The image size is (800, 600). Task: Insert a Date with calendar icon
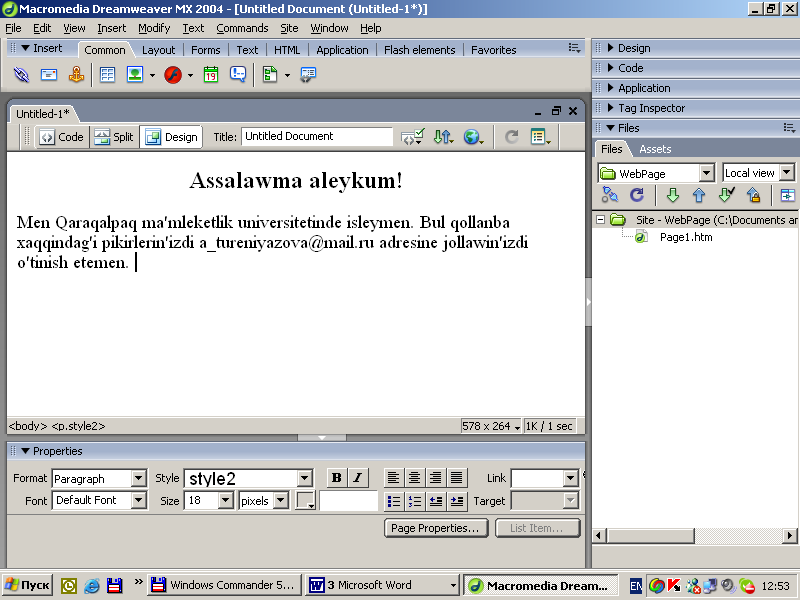tap(211, 75)
